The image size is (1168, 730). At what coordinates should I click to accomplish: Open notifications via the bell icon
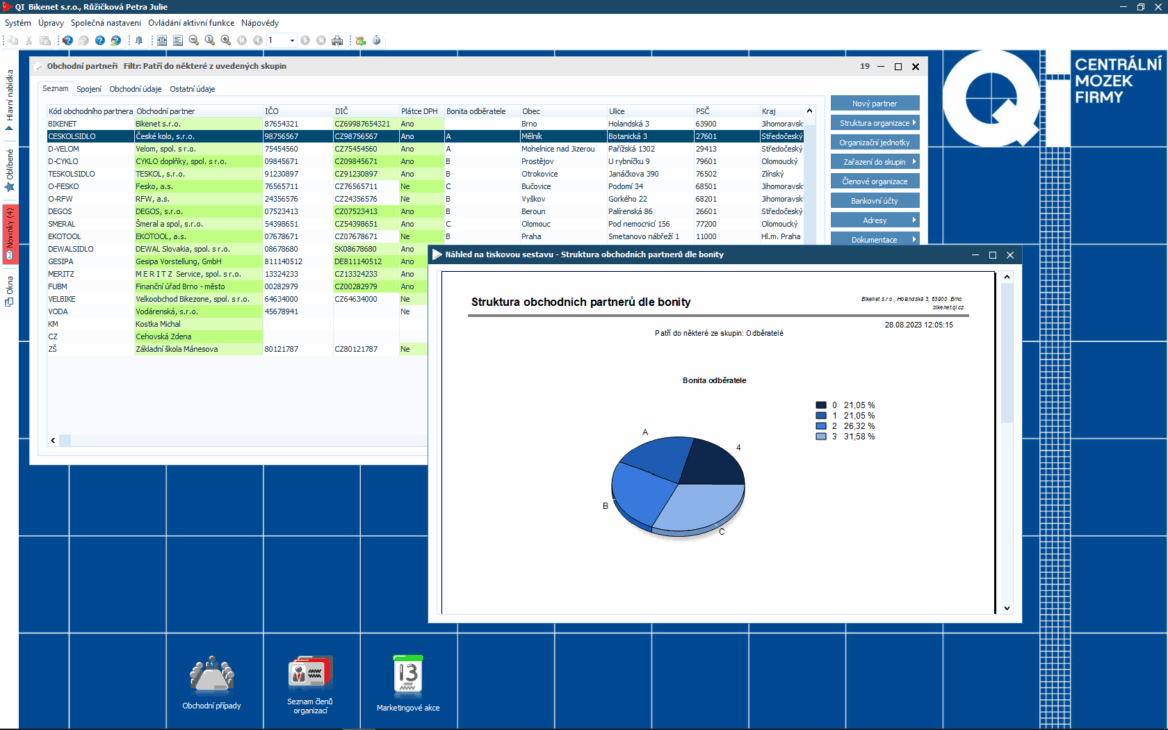coord(140,40)
